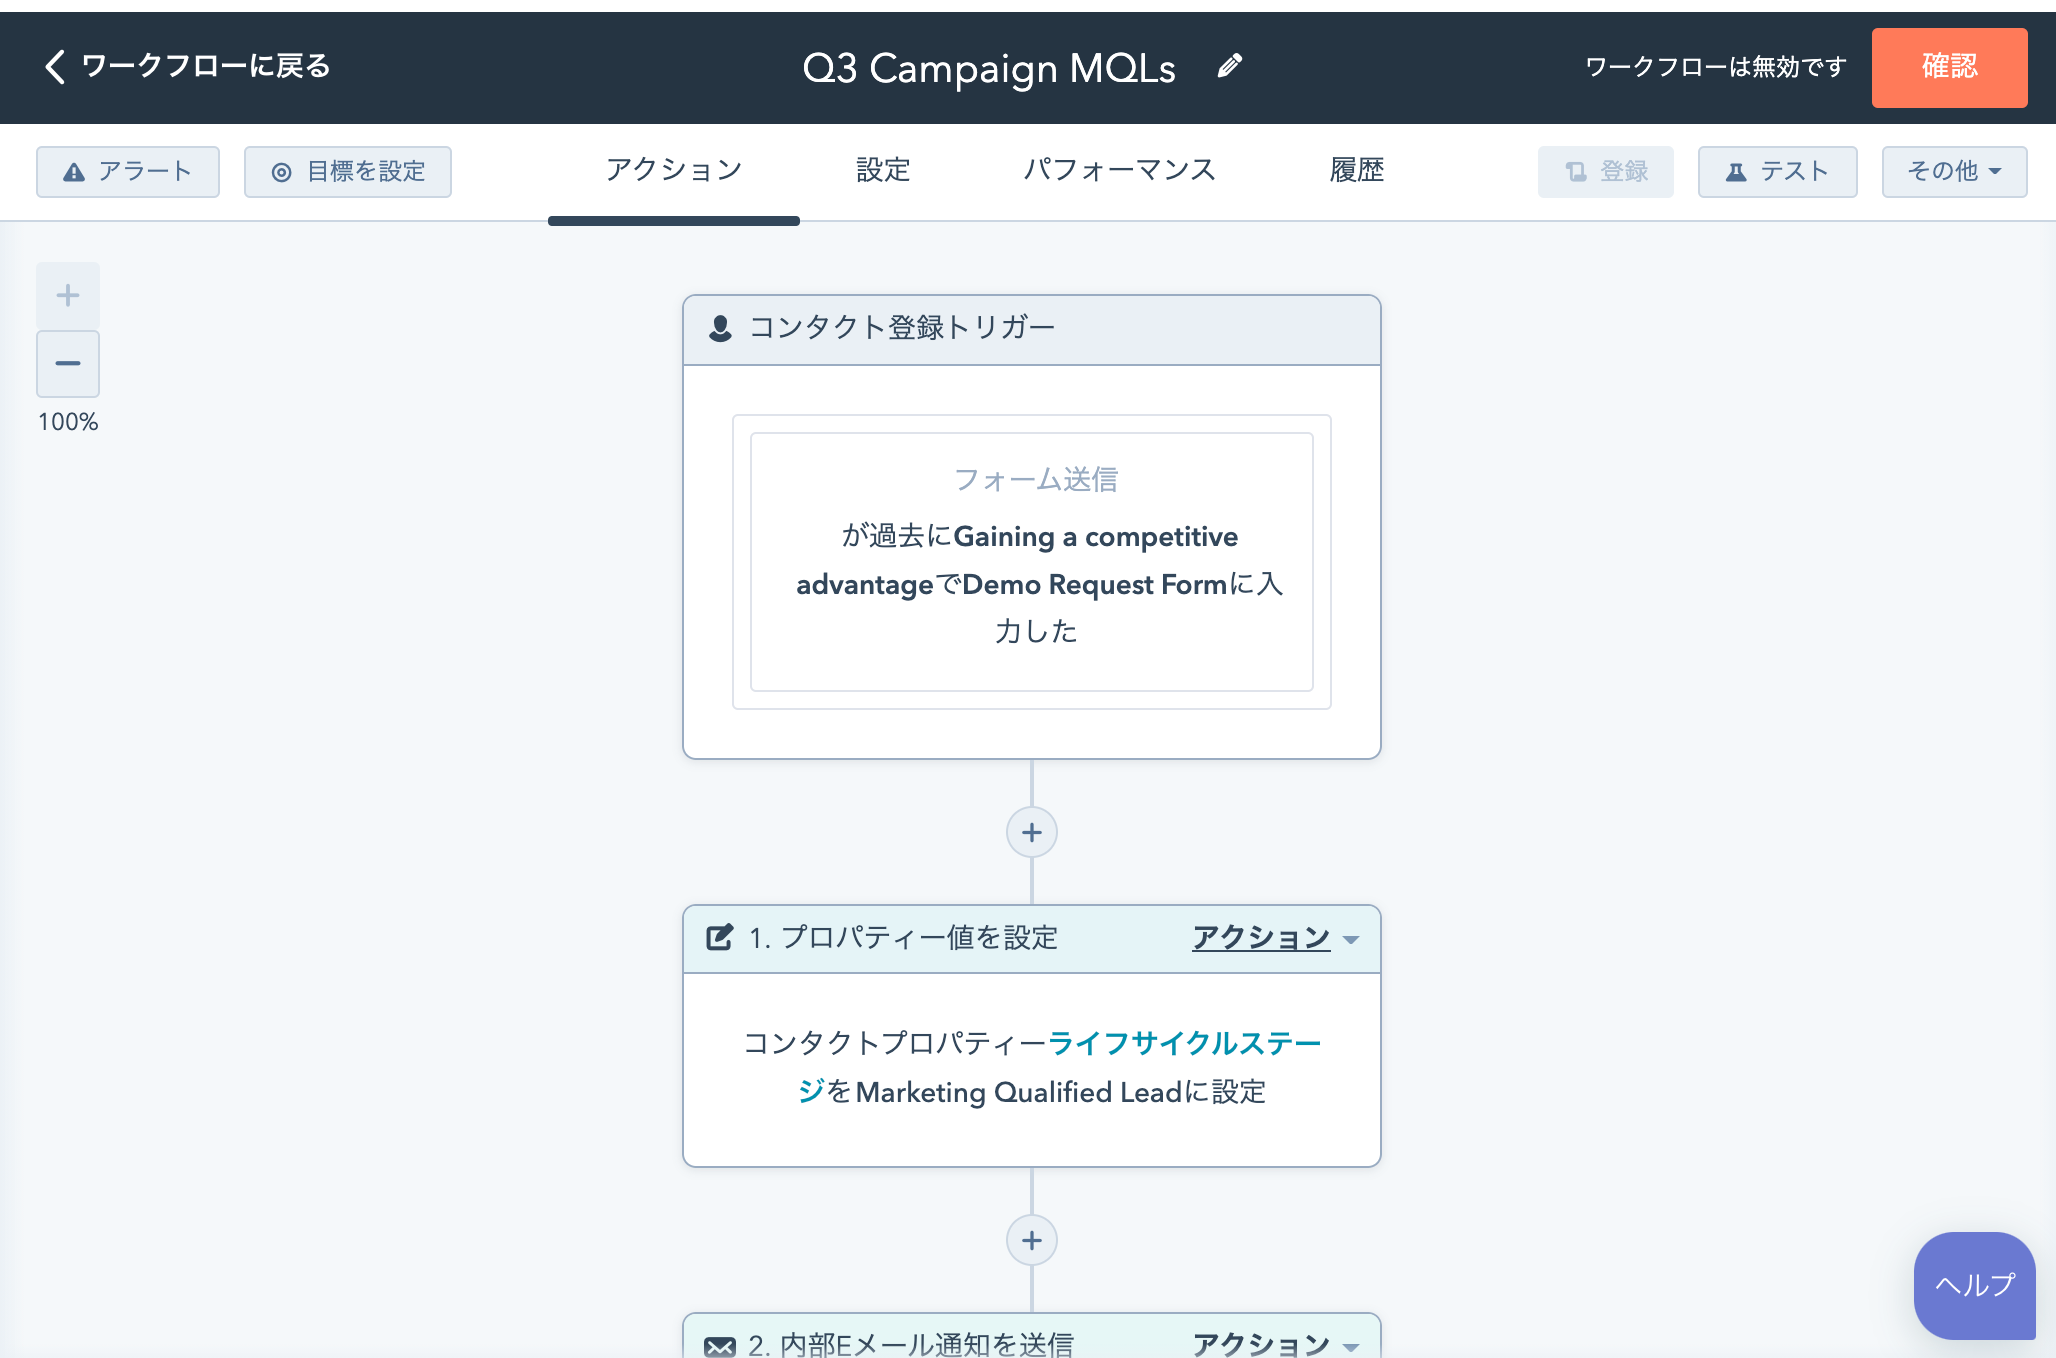Click the Q3 Campaign MQLs title
Image resolution: width=2056 pixels, height=1358 pixels.
989,68
